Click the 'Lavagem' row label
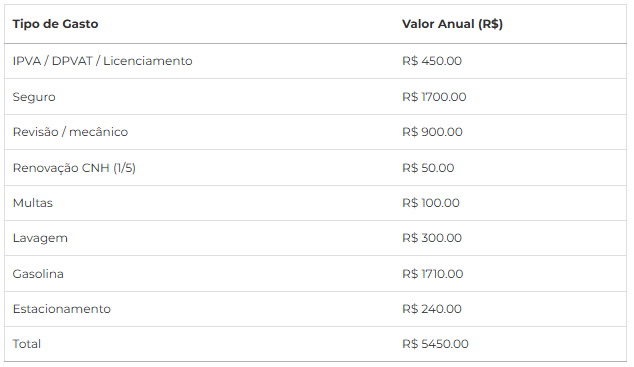The width and height of the screenshot is (634, 367). 40,238
